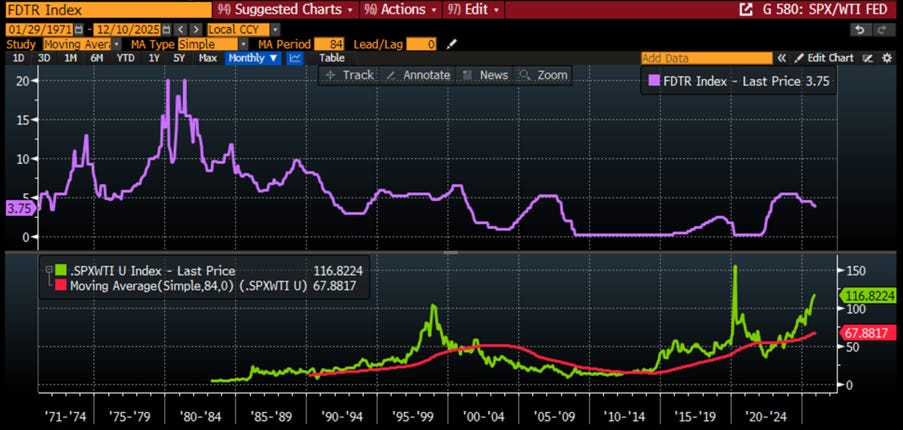Open the start date calendar picker
The height and width of the screenshot is (430, 903).
click(79, 29)
